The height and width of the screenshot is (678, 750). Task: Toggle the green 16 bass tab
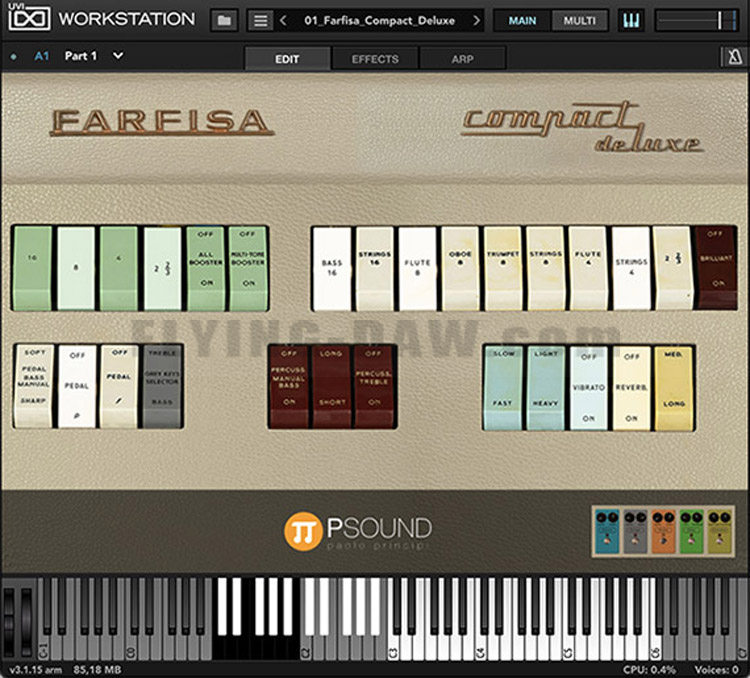(x=33, y=268)
